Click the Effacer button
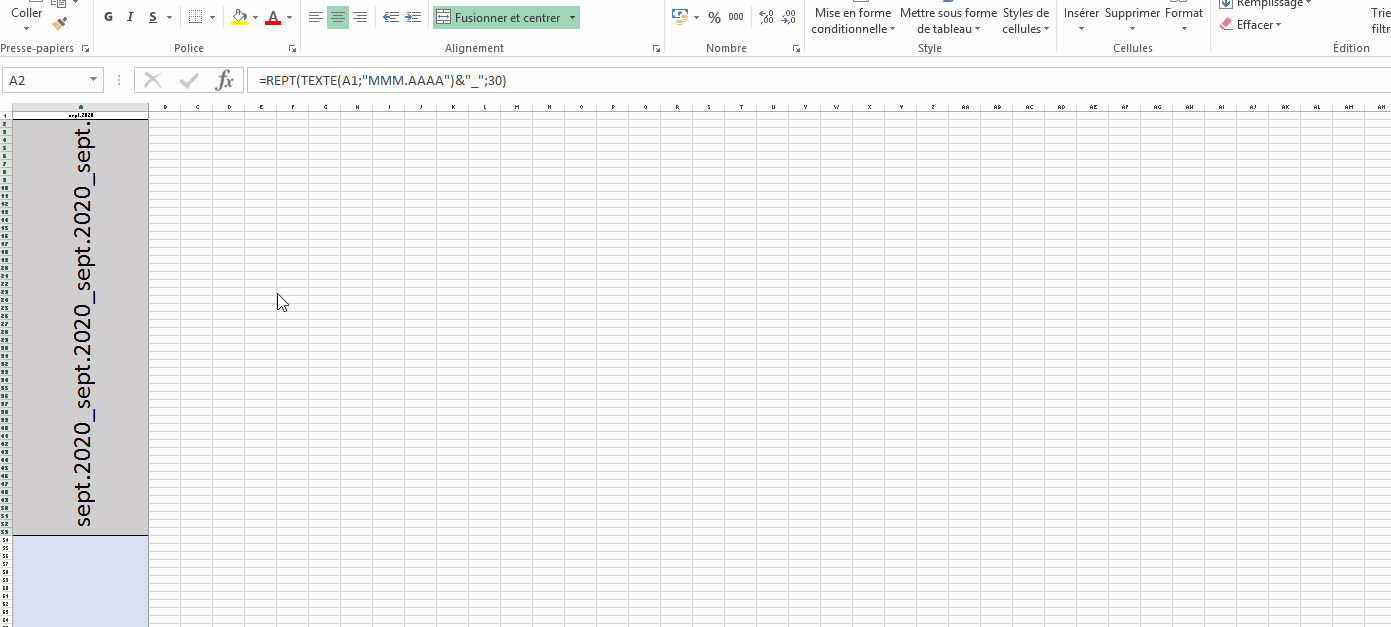Viewport: 1391px width, 627px height. pyautogui.click(x=1250, y=25)
